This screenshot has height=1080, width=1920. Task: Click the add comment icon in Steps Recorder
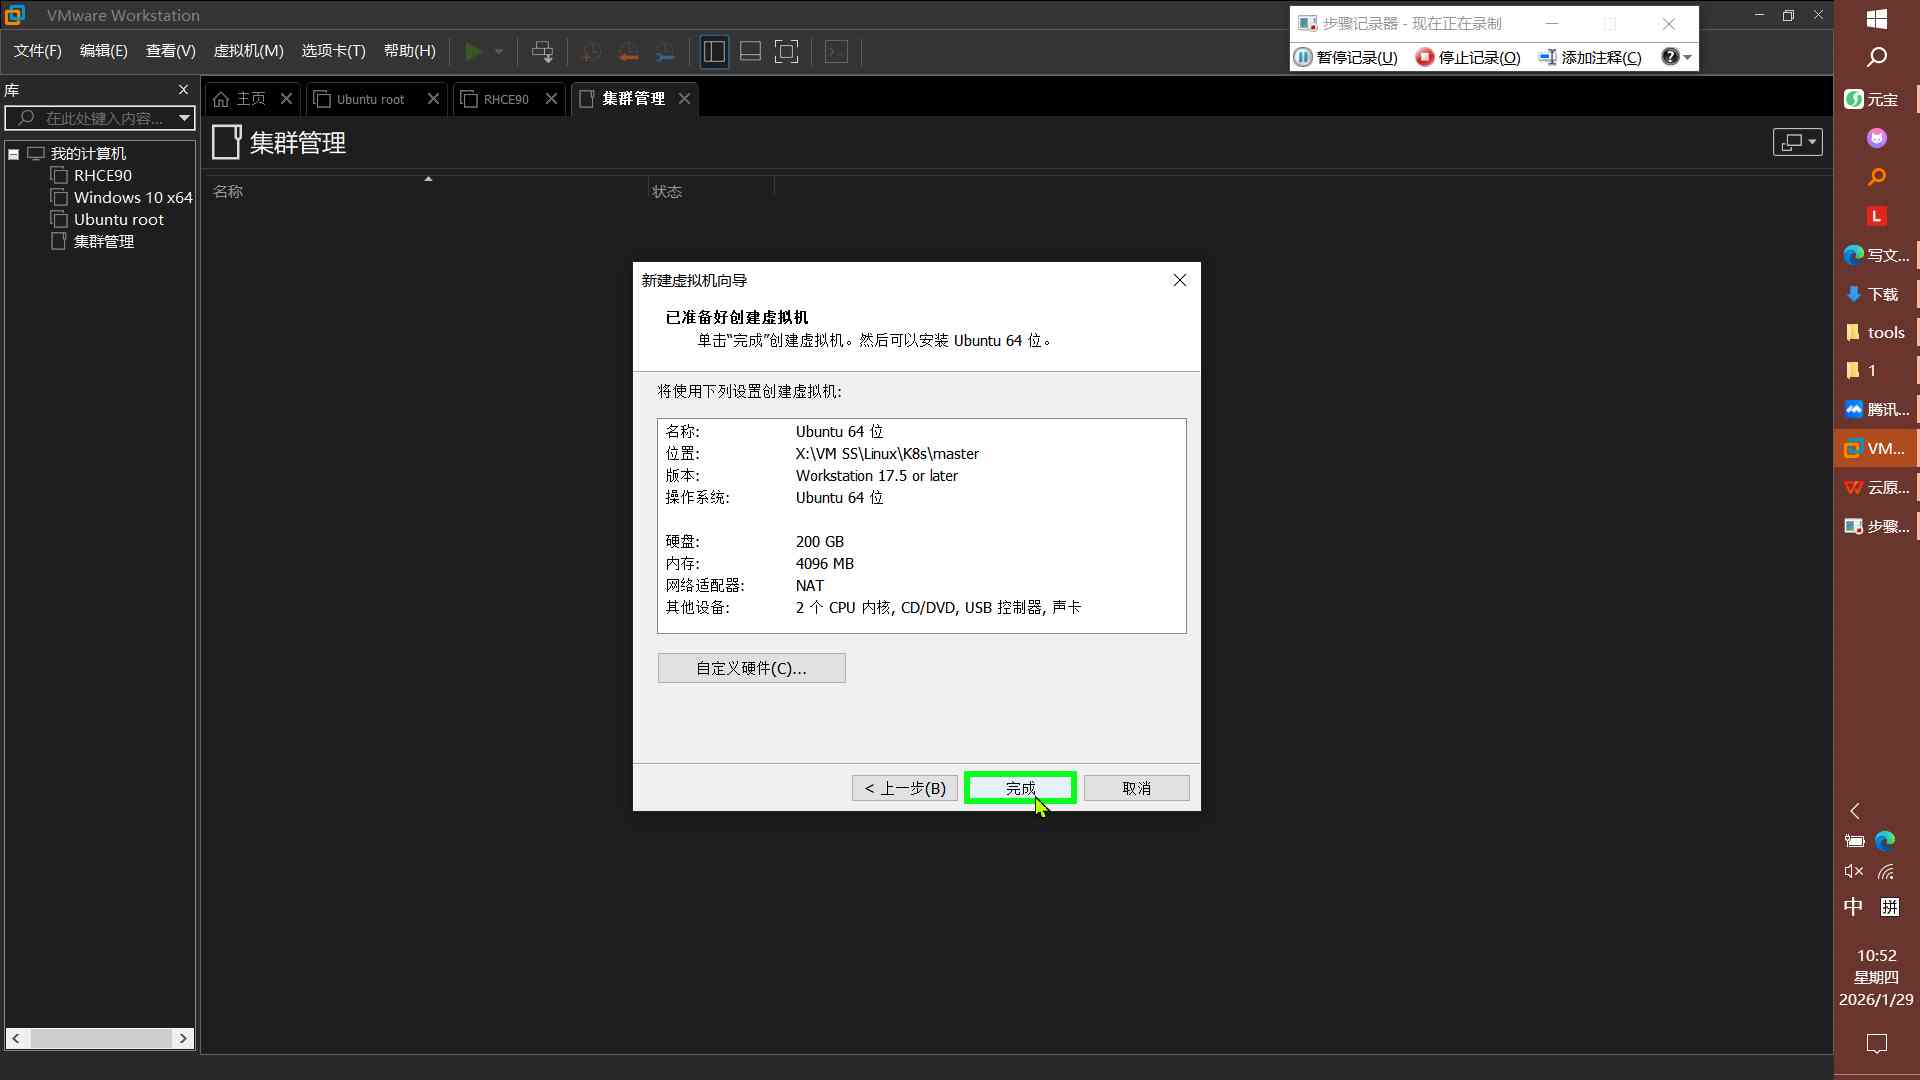click(1547, 57)
